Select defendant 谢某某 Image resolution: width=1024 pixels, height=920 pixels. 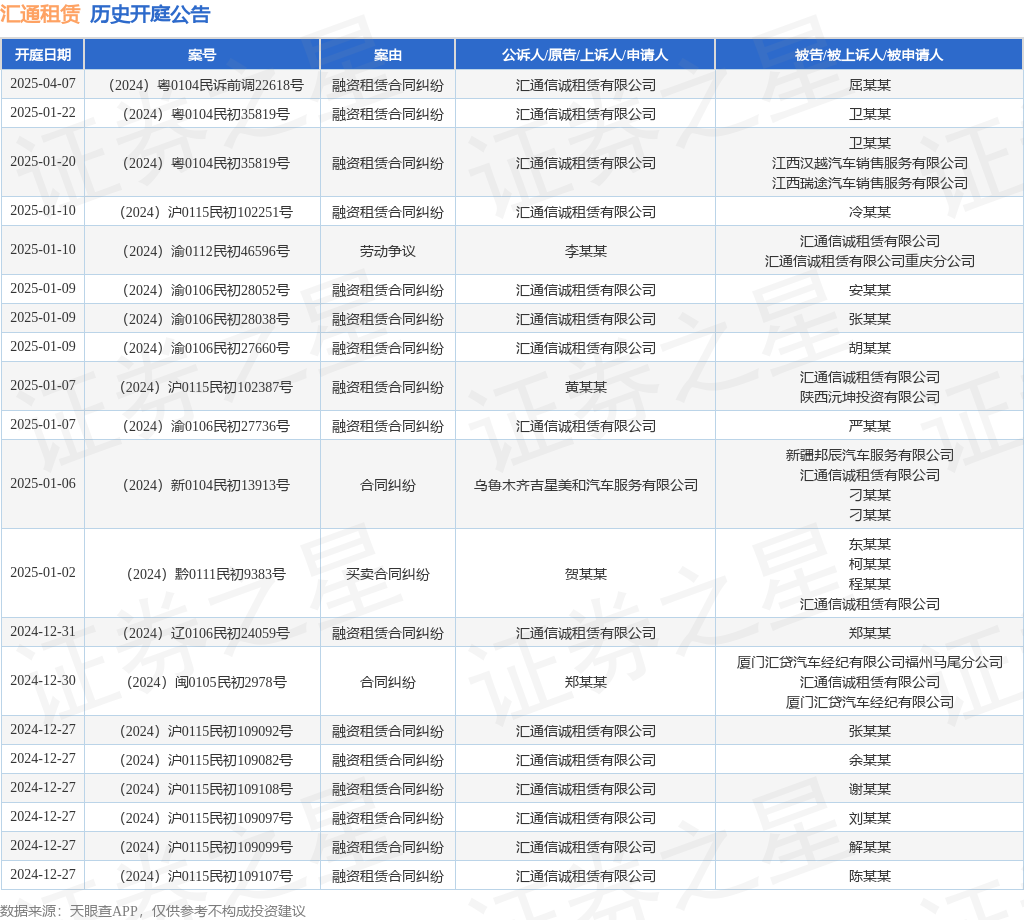870,789
